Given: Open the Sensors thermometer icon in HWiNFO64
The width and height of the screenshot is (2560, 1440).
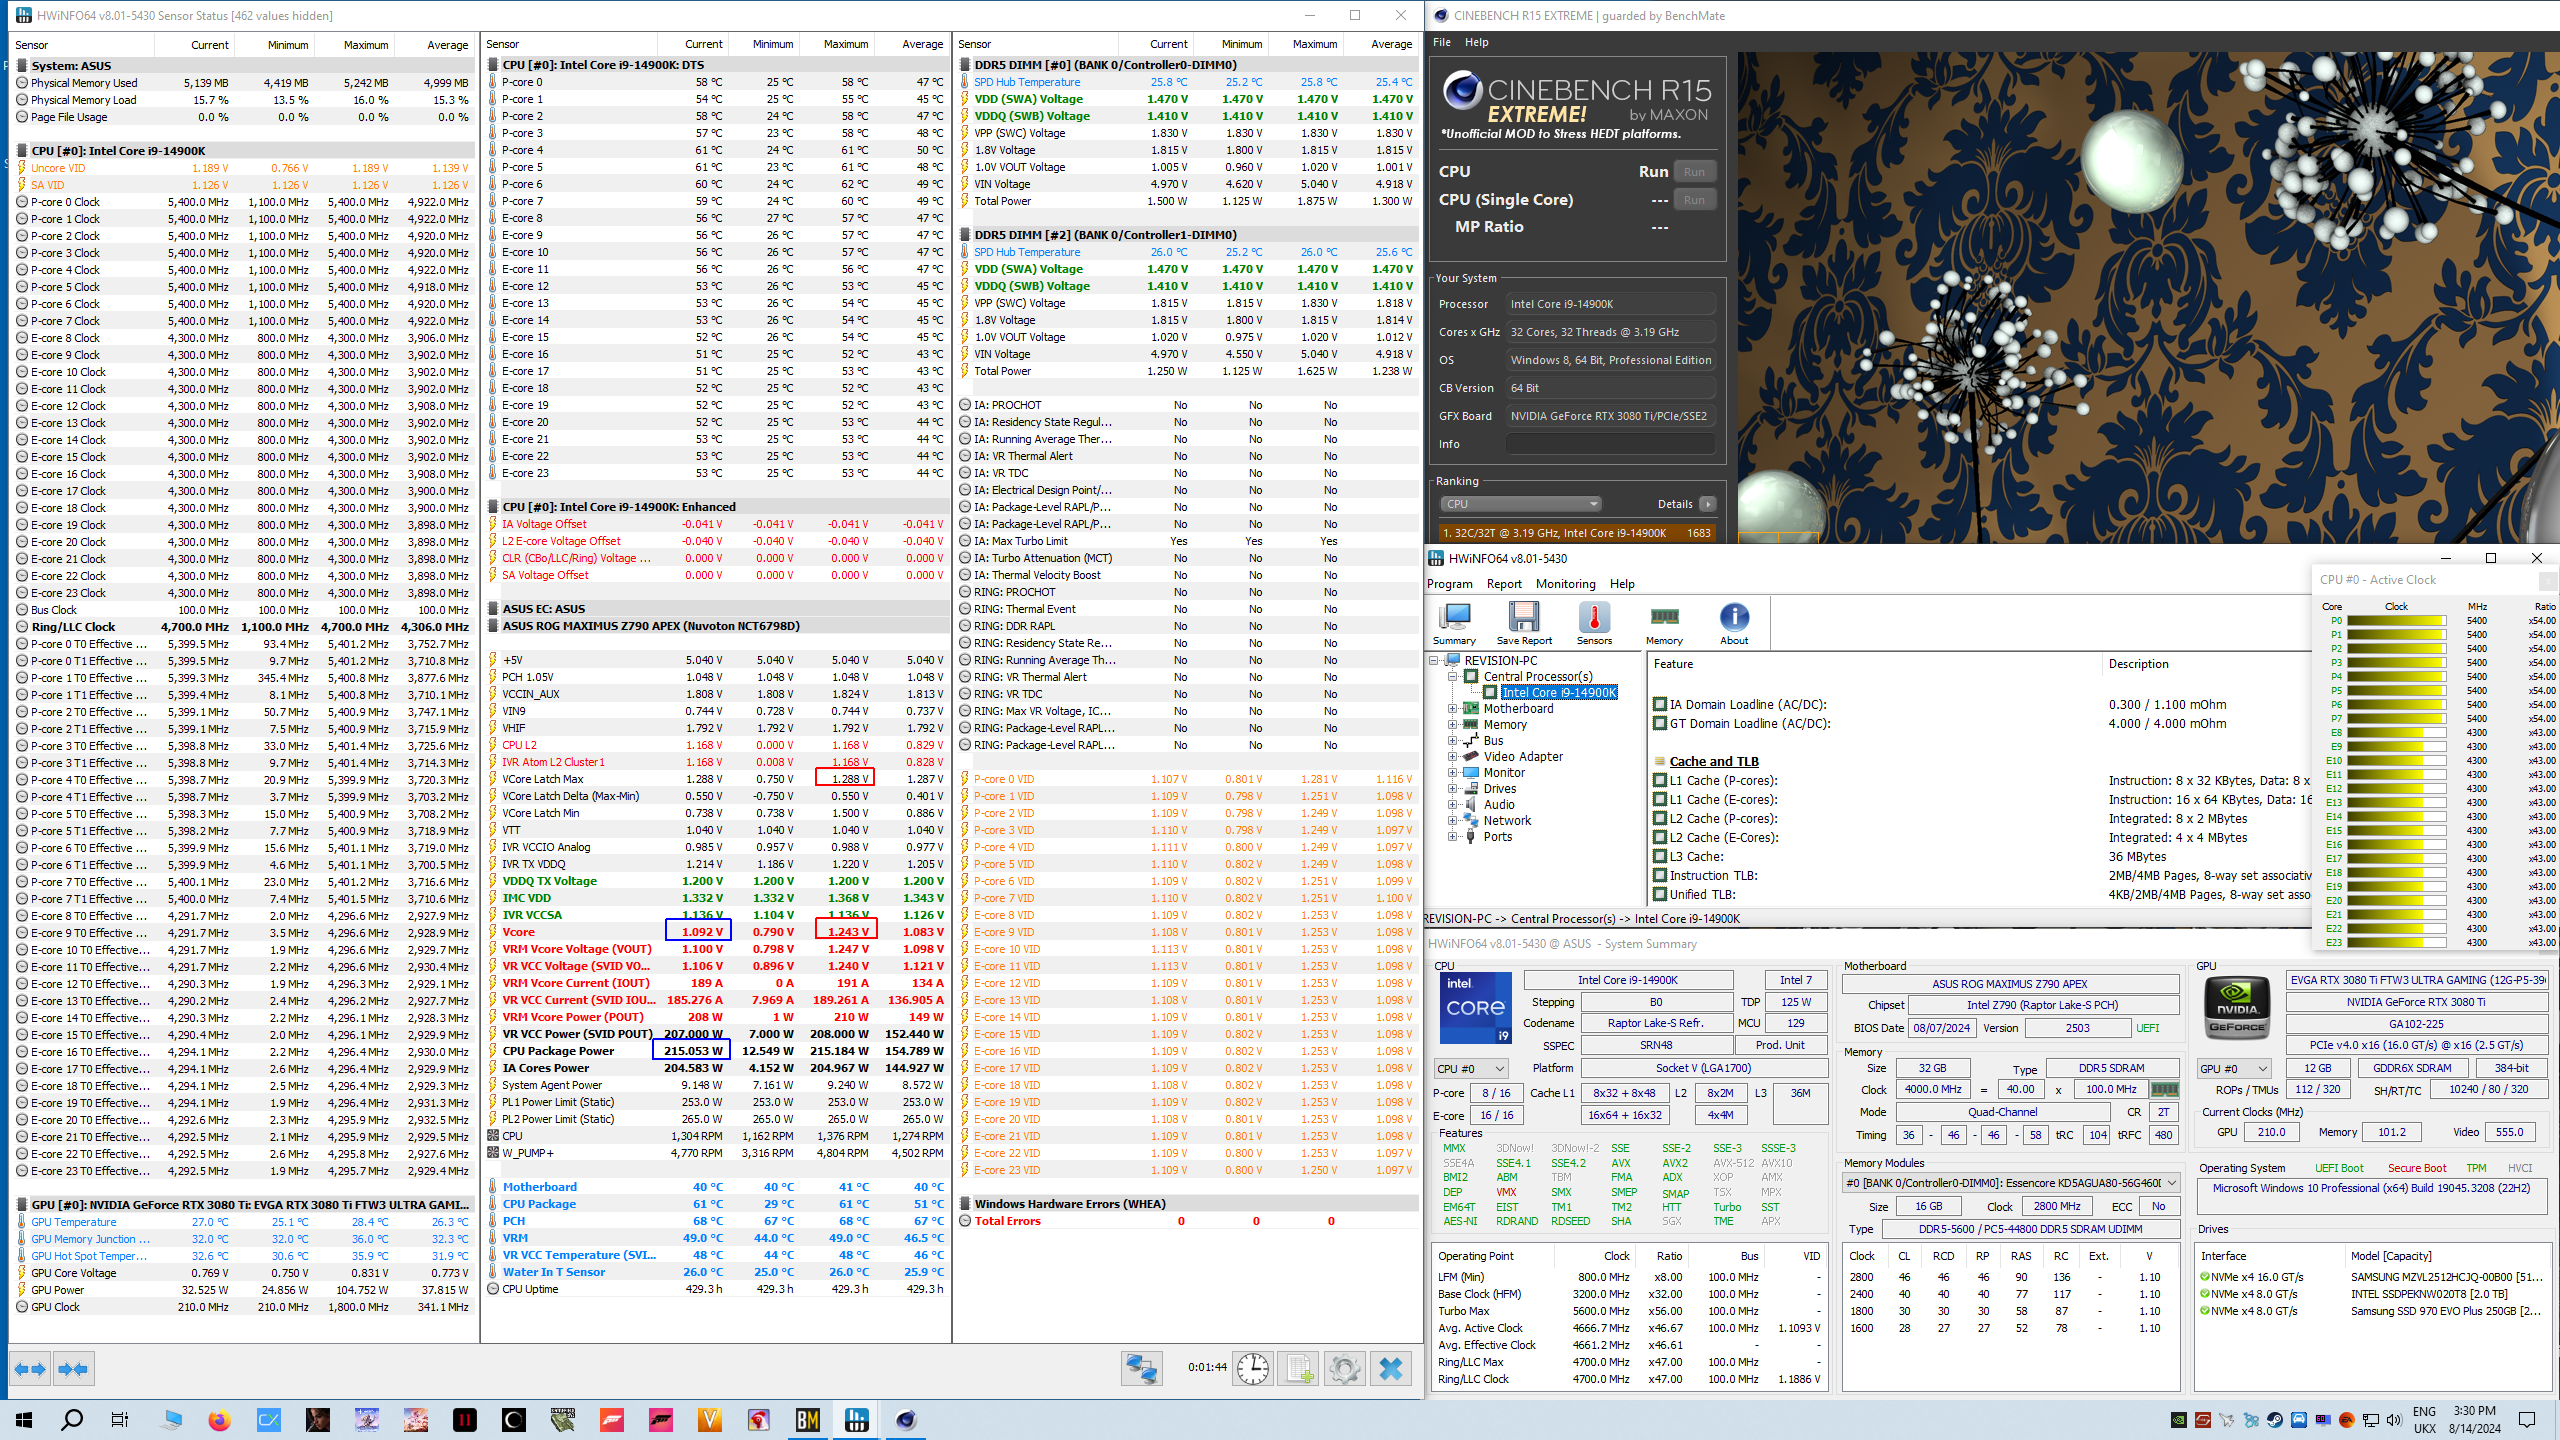Looking at the screenshot, I should click(x=1594, y=624).
